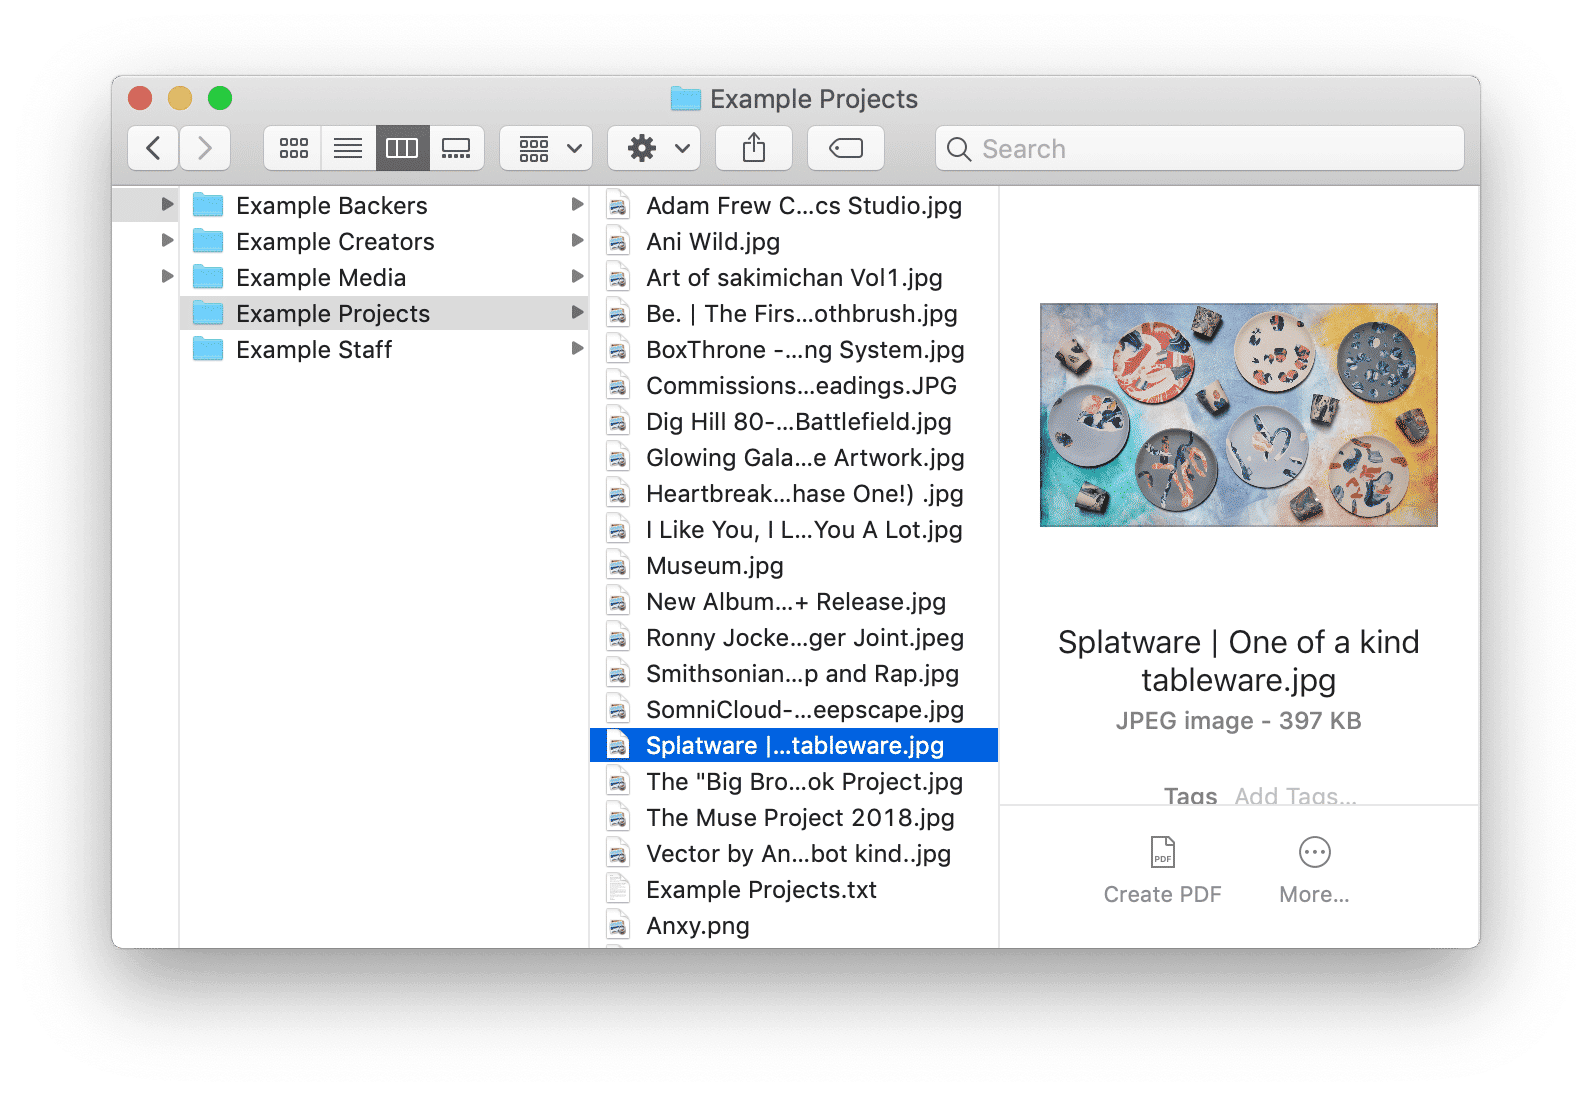This screenshot has width=1592, height=1096.
Task: Click the magnifier icon in Search field
Action: [959, 149]
